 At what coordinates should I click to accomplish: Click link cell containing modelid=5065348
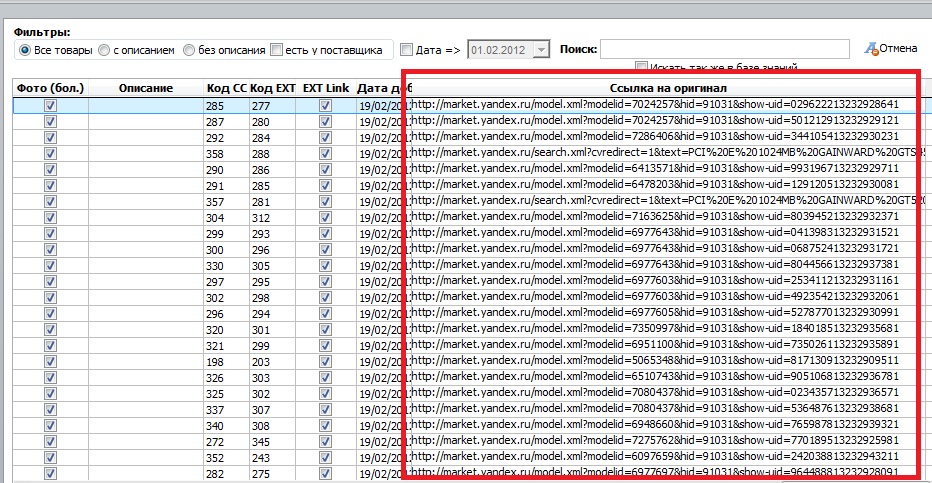pos(668,361)
